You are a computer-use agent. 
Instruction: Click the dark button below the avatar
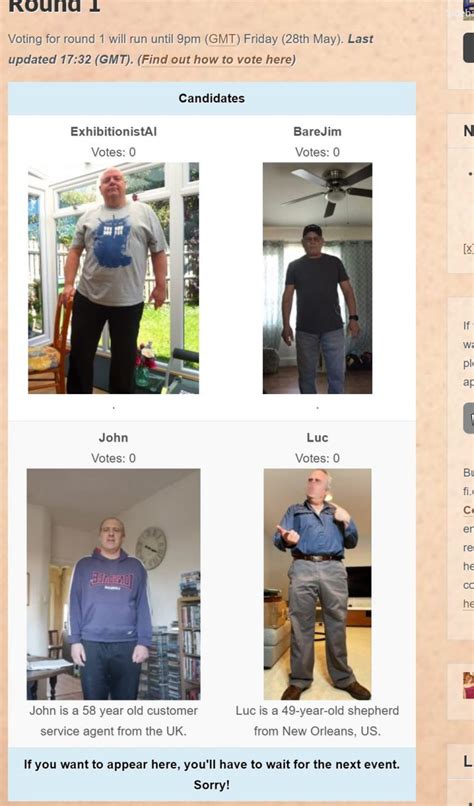pos(468,49)
